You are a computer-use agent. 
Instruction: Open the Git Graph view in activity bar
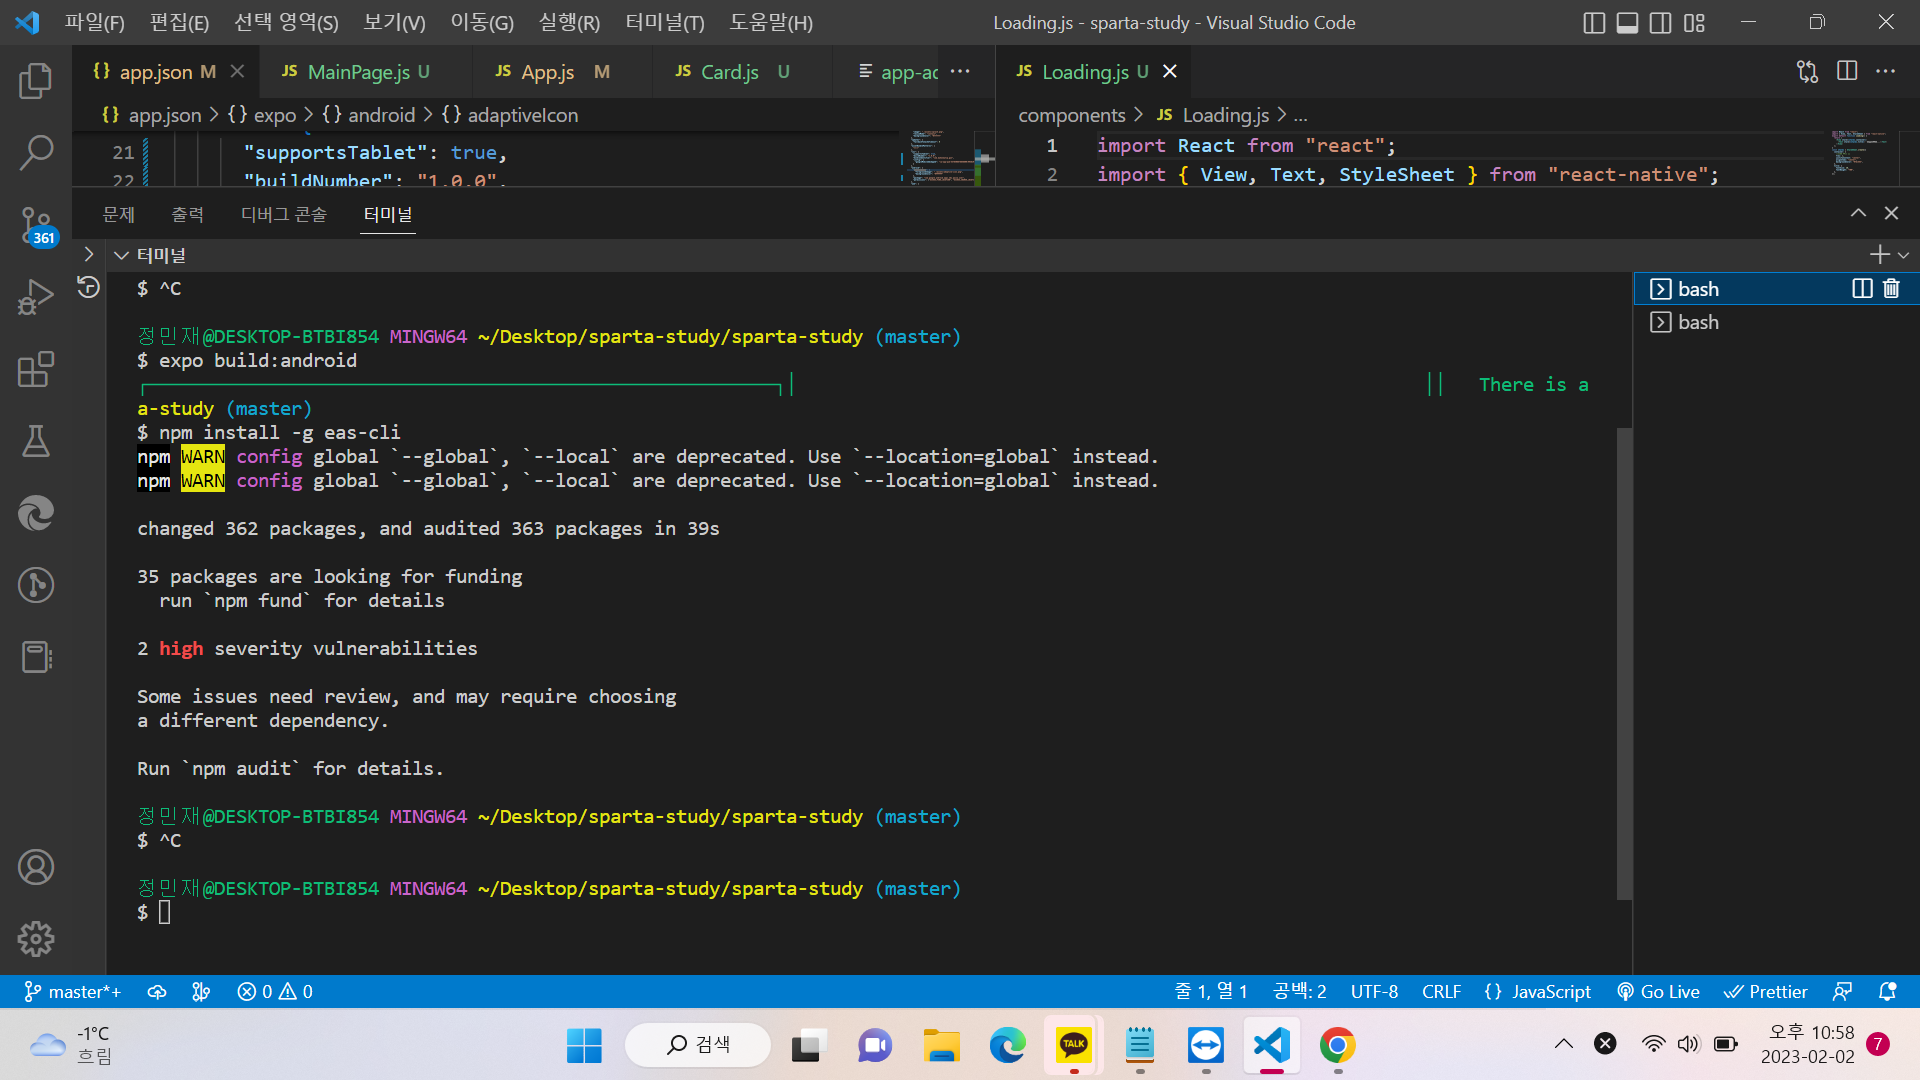(x=36, y=585)
